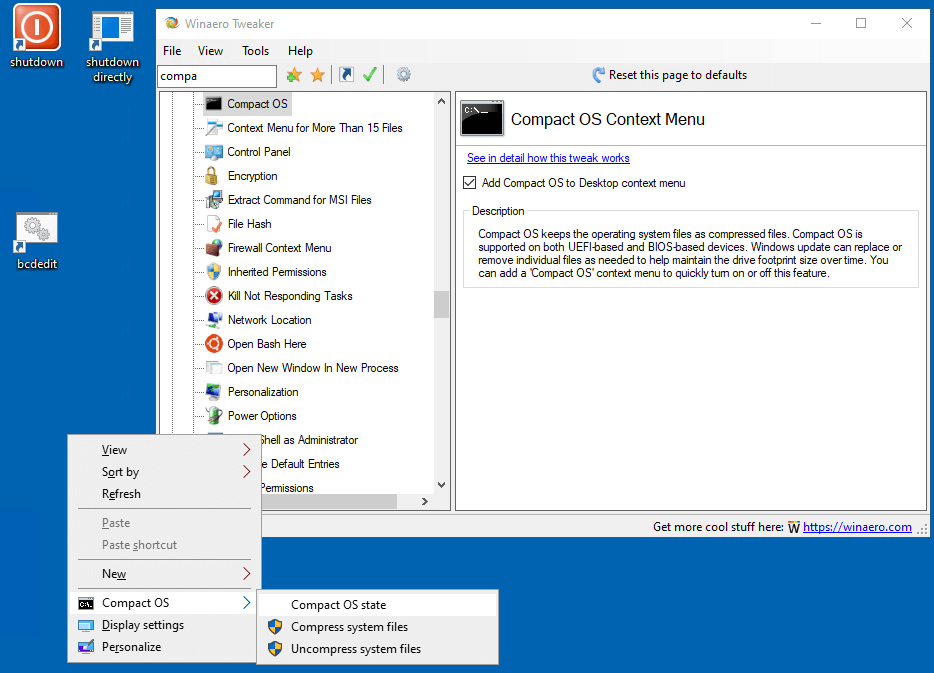Viewport: 934px width, 673px height.
Task: Uncheck Add Compact OS to Desktop context menu
Action: [x=469, y=183]
